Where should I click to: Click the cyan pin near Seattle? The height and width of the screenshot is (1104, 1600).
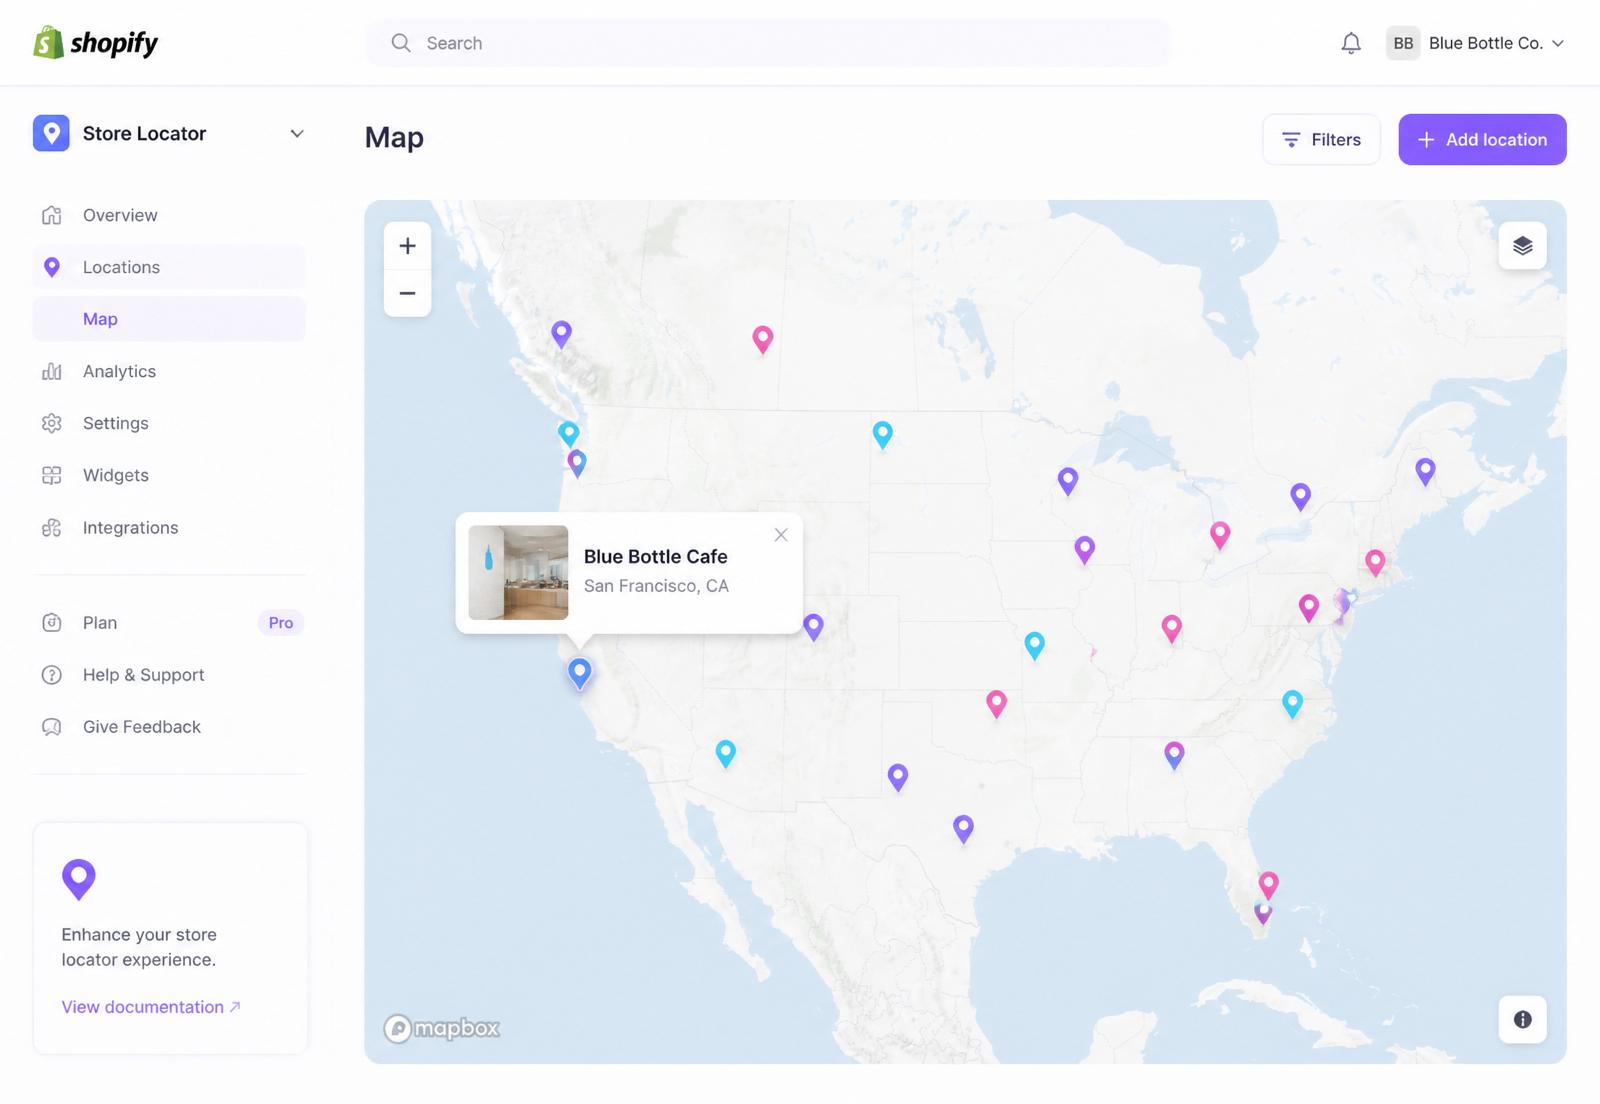tap(568, 433)
